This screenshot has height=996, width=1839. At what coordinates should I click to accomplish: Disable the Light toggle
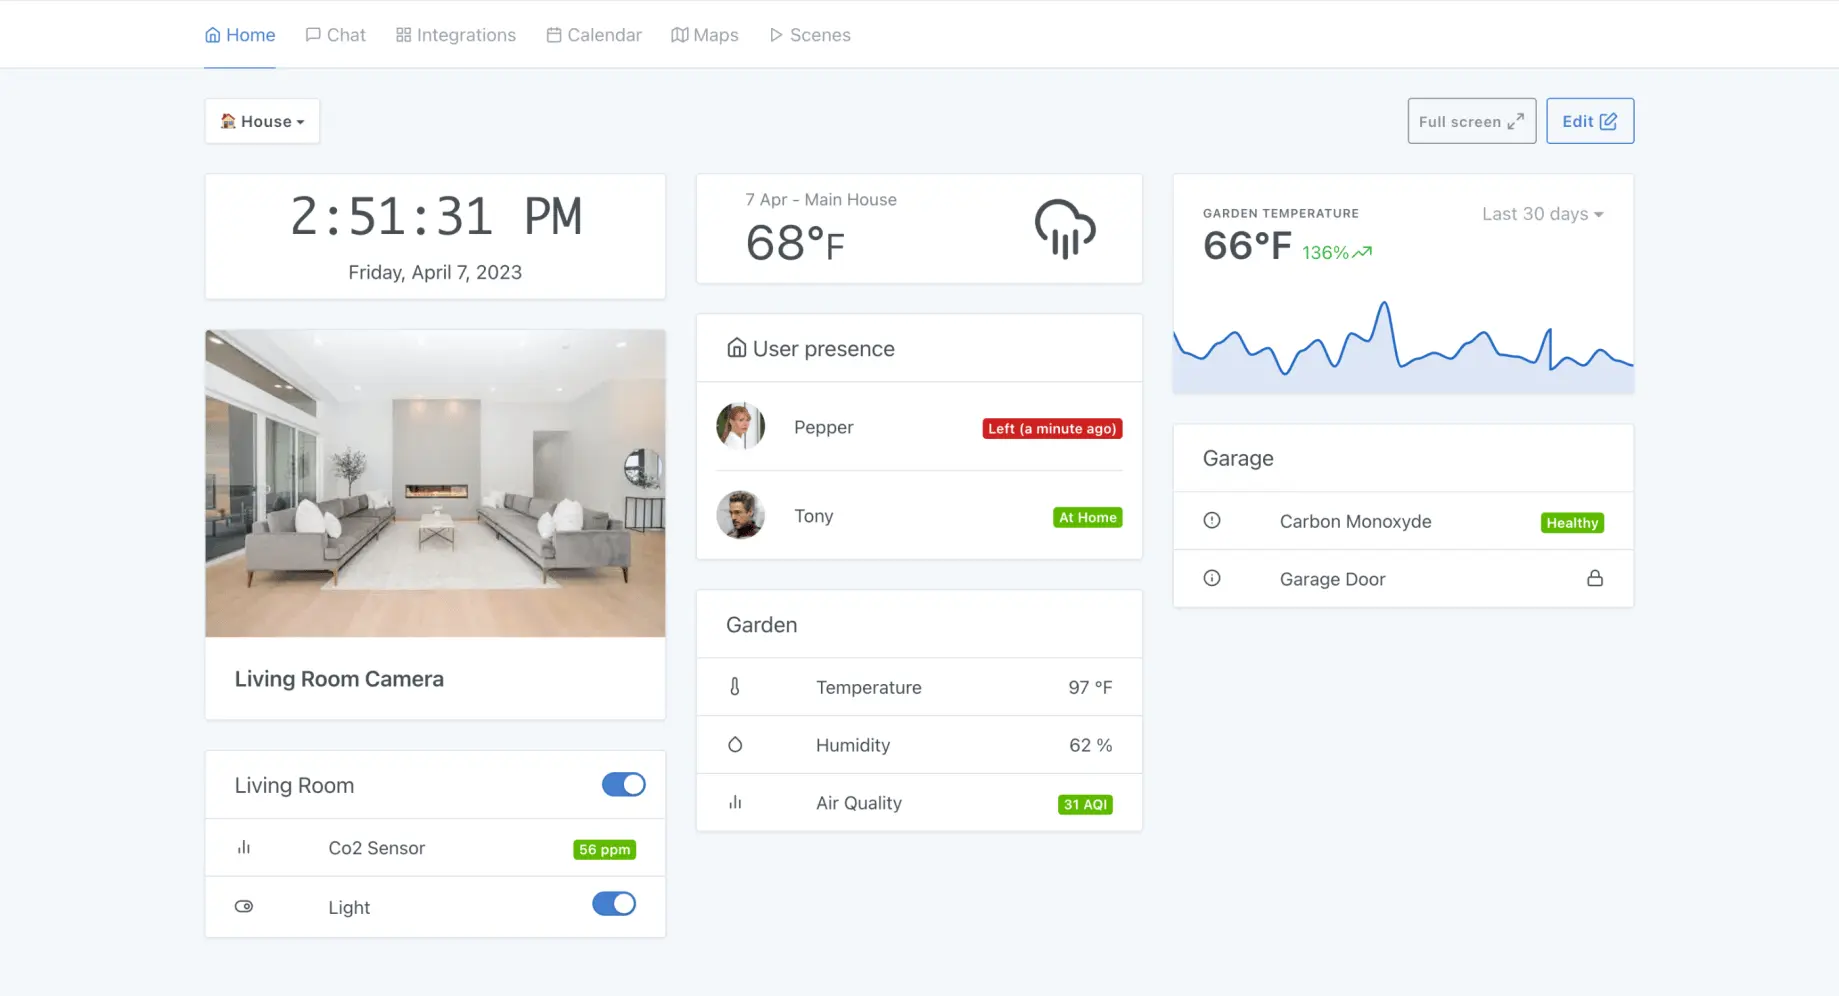point(613,903)
